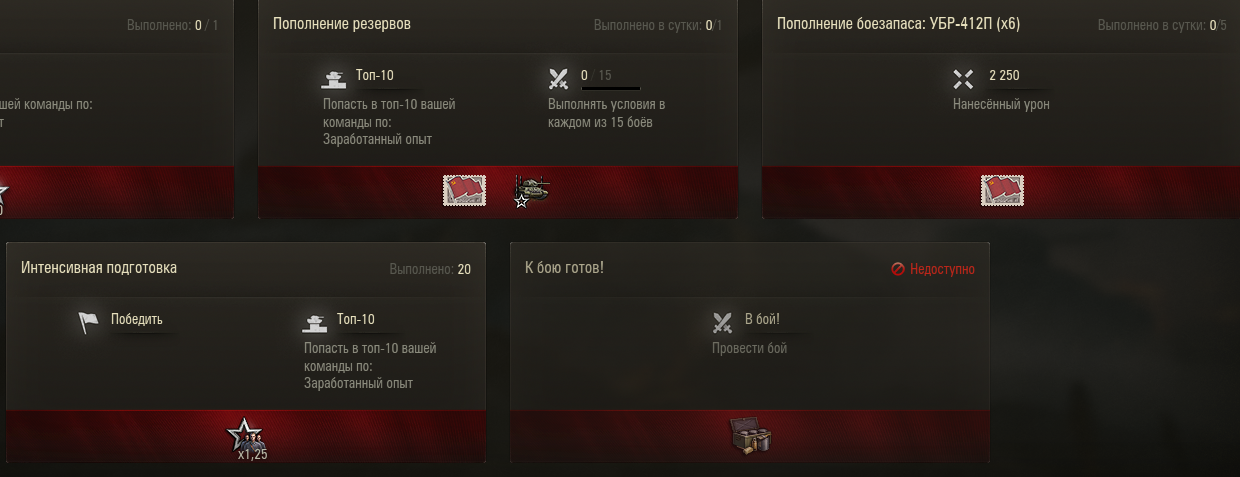The width and height of the screenshot is (1240, 477).
Task: Click Выполнено в сутки 0/1 counter
Action: [657, 25]
